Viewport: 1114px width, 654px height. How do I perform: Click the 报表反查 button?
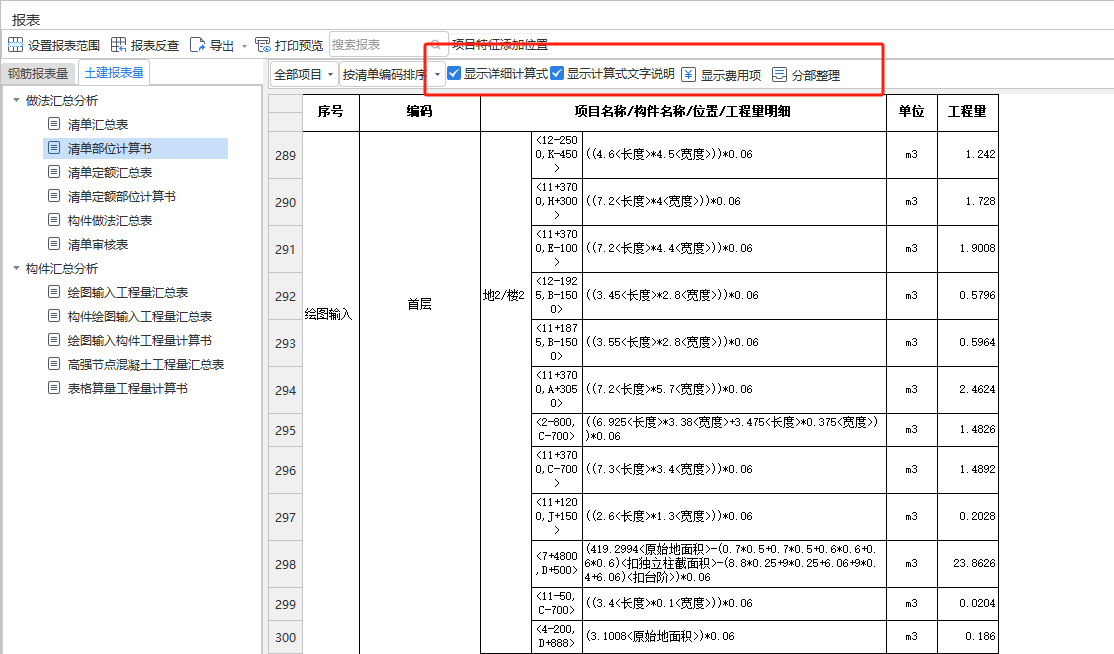[x=146, y=45]
